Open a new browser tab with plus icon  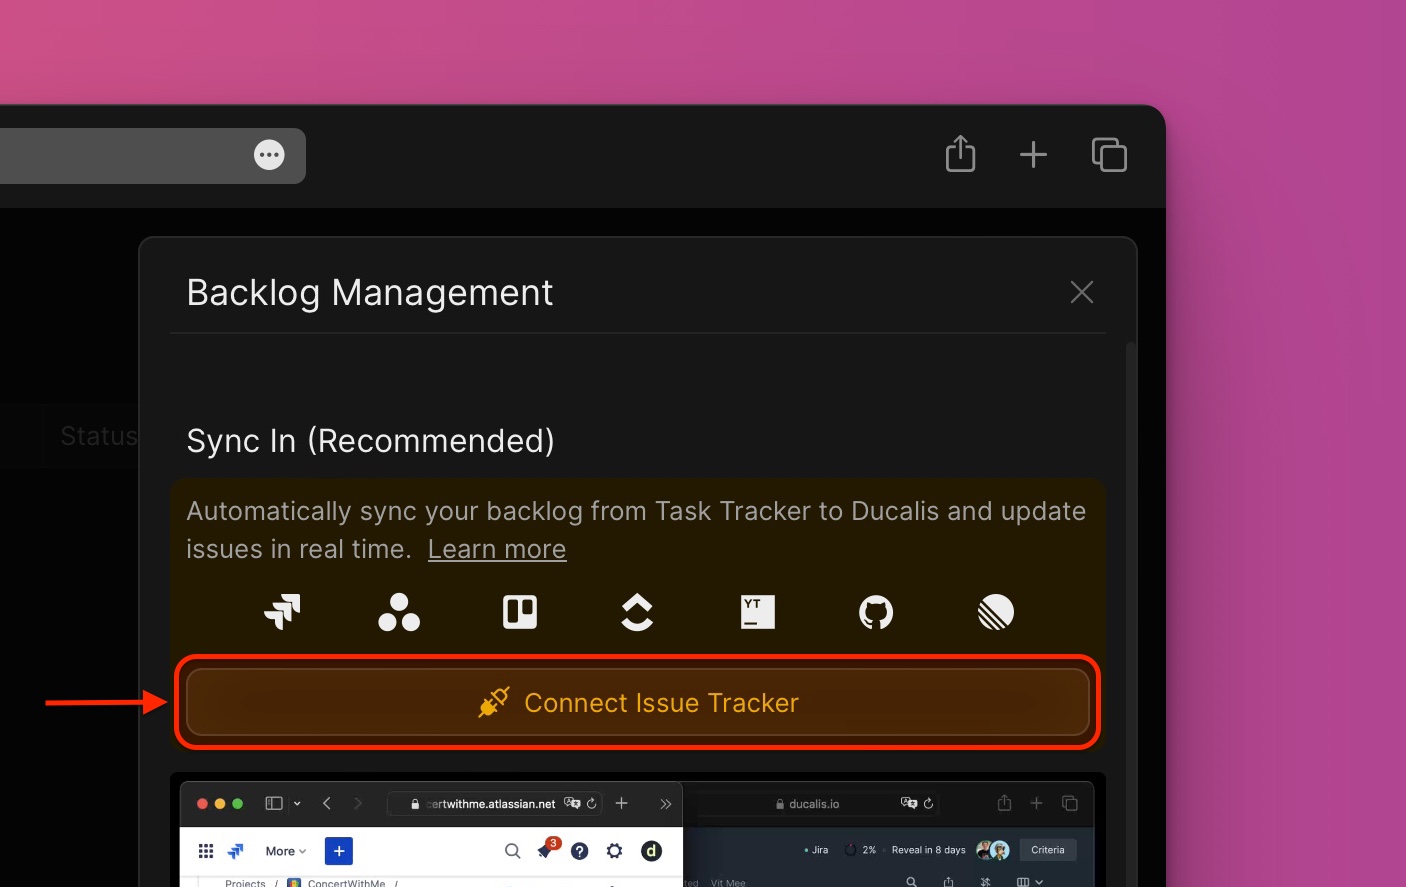point(1033,154)
